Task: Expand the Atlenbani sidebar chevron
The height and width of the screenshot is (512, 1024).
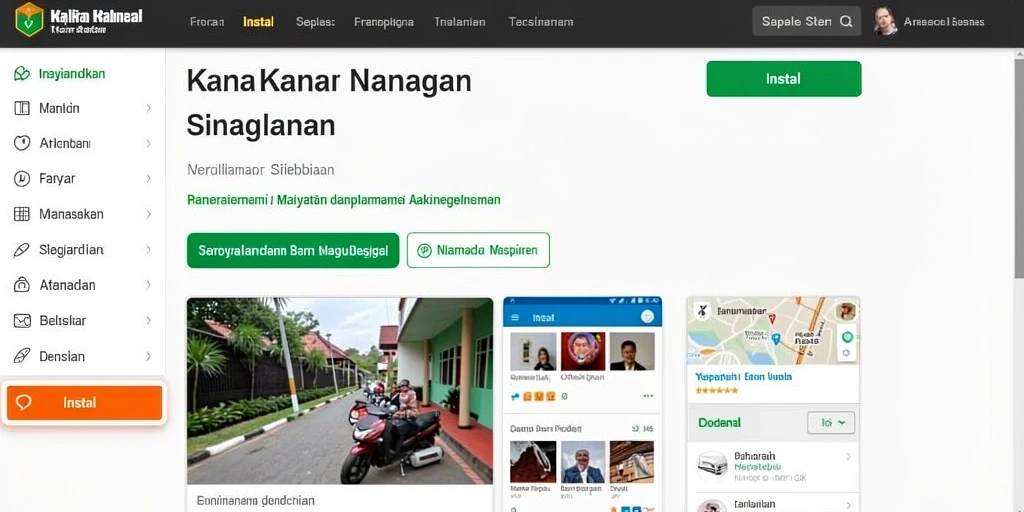Action: [148, 143]
